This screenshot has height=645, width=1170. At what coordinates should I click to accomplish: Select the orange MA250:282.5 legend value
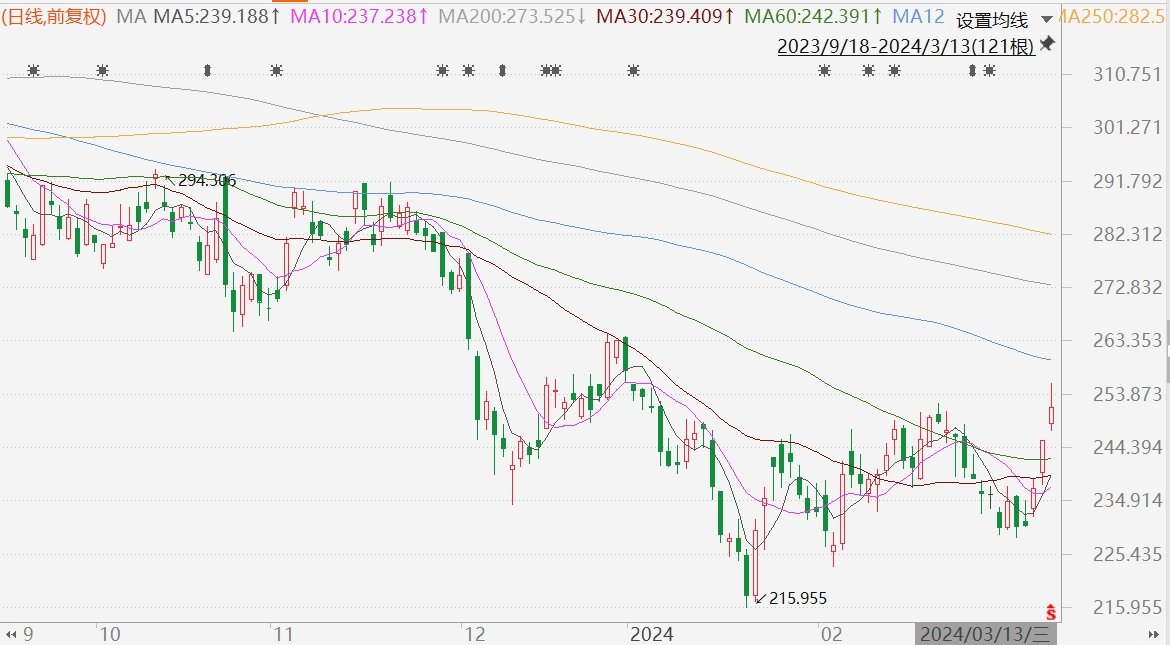1112,16
